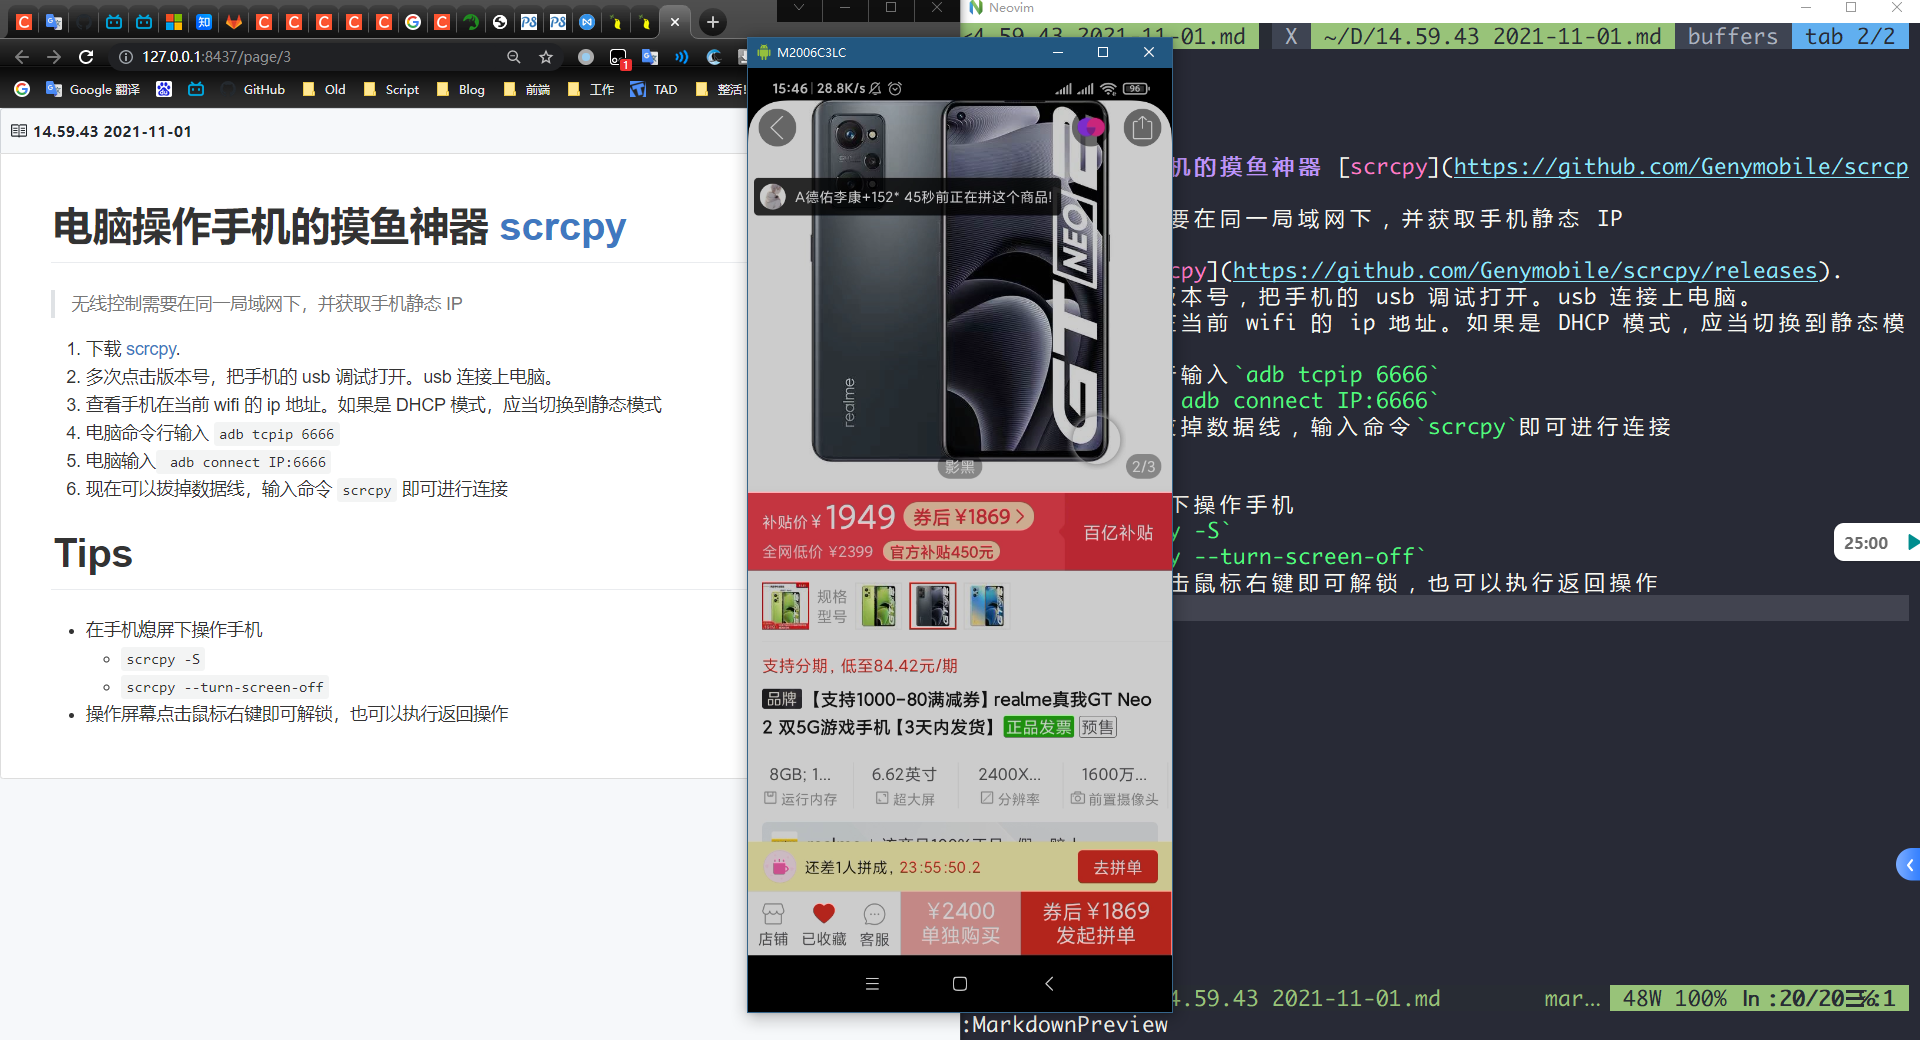Open the 店铺 (shop) icon in Pinduoduo
Viewport: 1920px width, 1040px height.
[773, 922]
